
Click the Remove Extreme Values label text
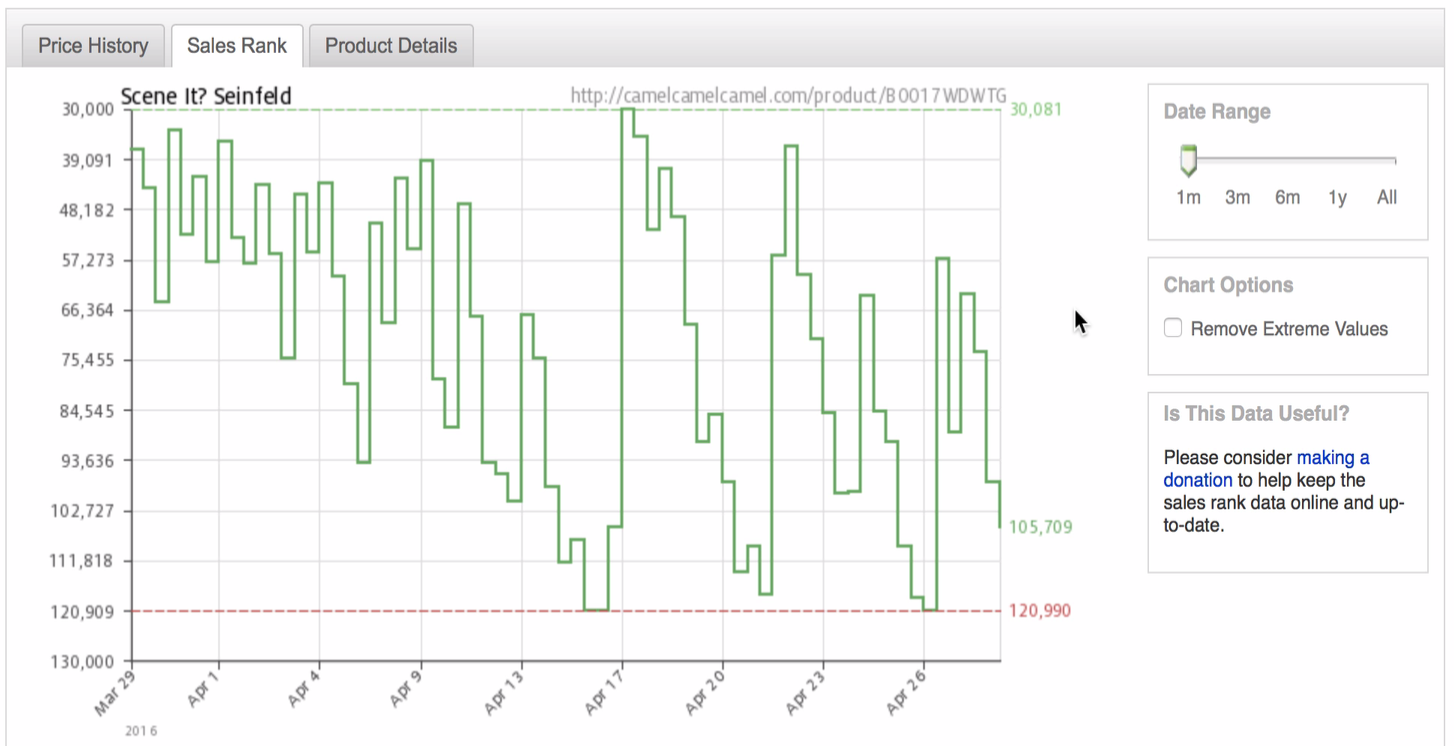point(1289,329)
